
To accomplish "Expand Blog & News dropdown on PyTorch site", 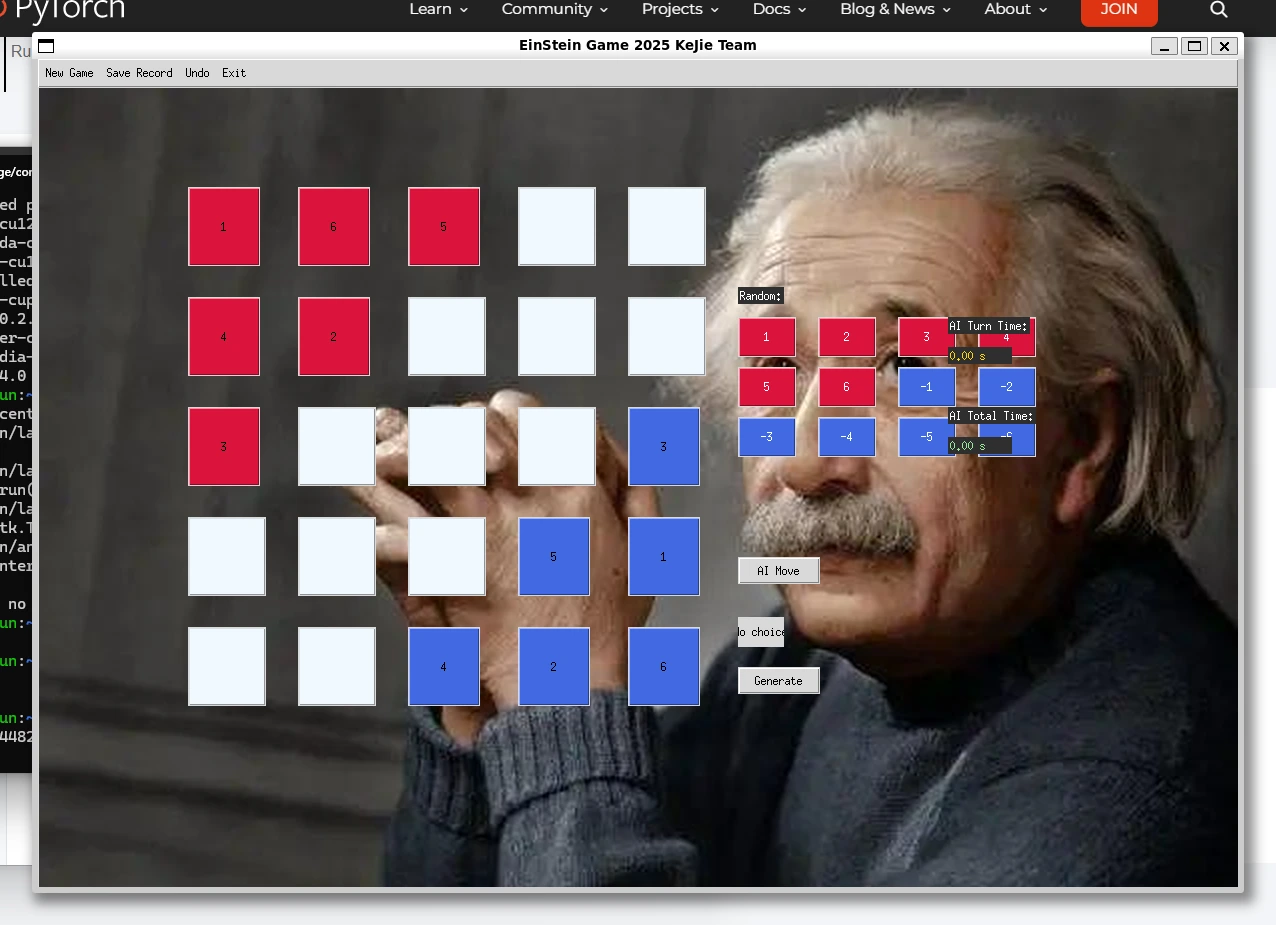I will point(895,9).
